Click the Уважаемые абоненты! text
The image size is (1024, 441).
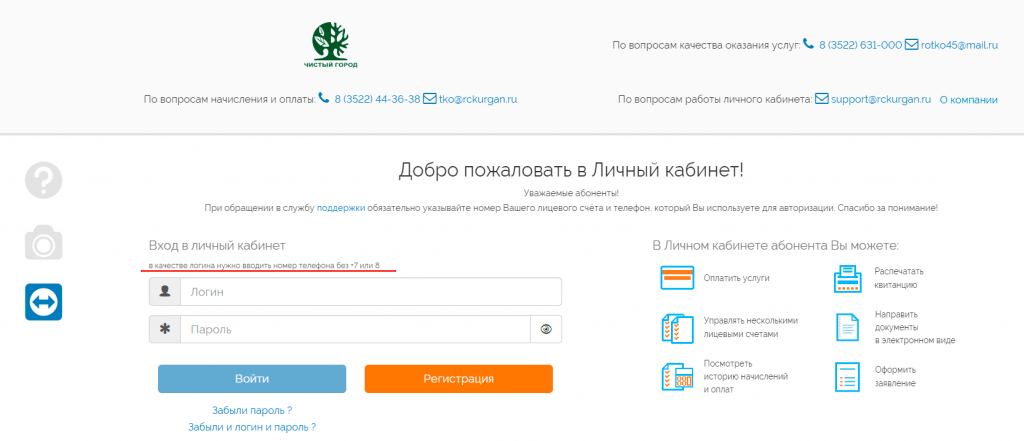coord(571,193)
